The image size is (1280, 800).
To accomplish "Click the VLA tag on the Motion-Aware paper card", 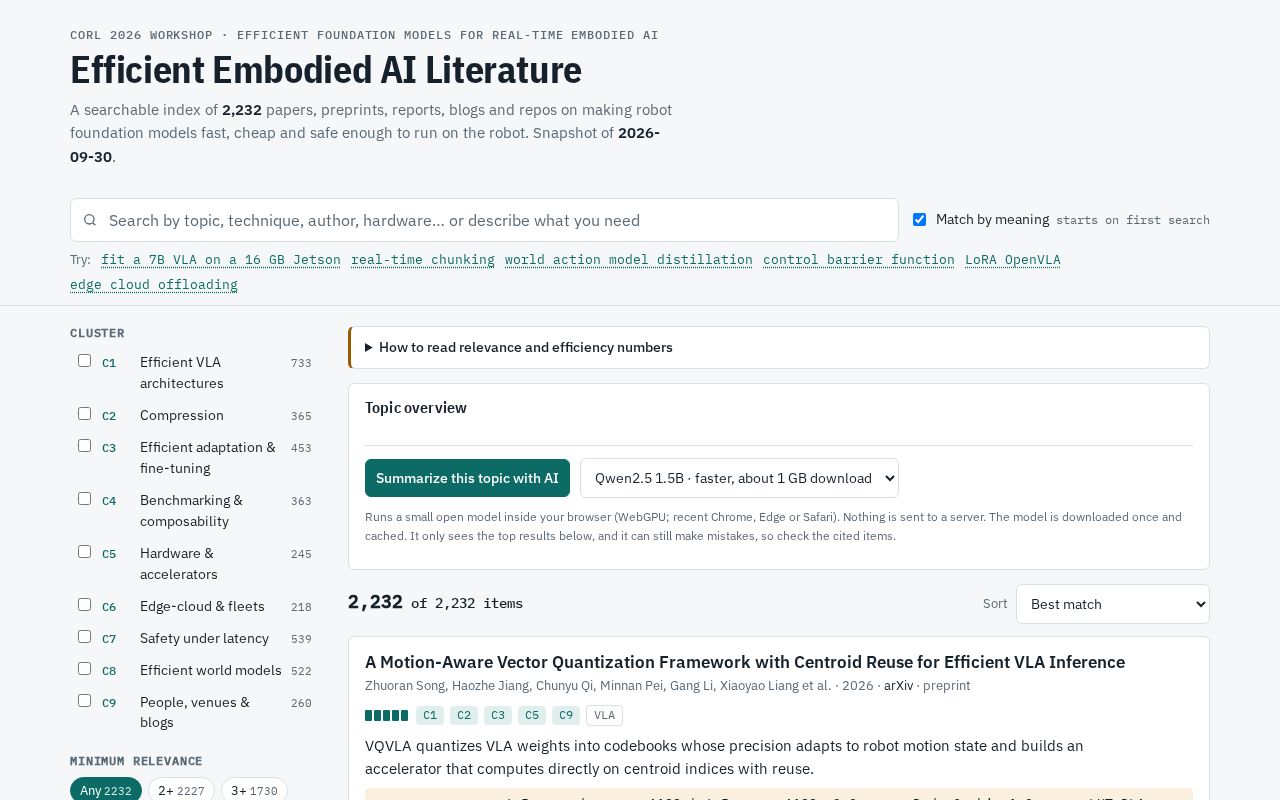I will [x=605, y=715].
